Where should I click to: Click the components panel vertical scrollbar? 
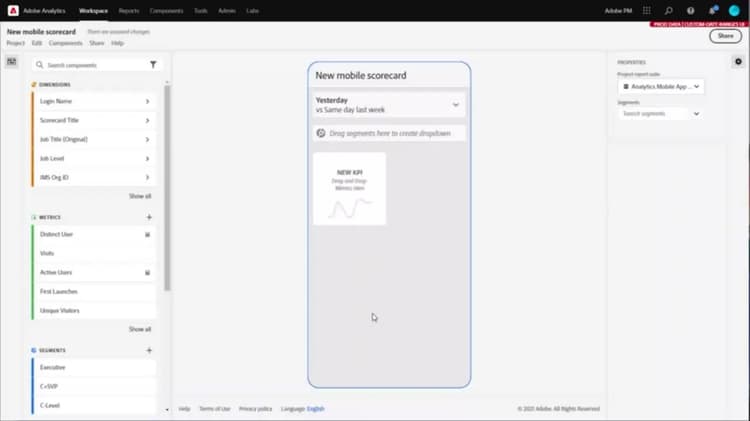(167, 188)
